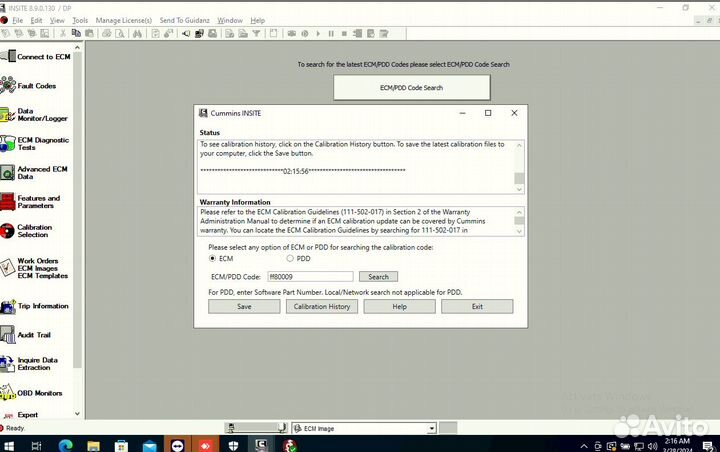Click the Copy toolbar icon
Image resolution: width=720 pixels, height=452 pixels.
pos(76,34)
